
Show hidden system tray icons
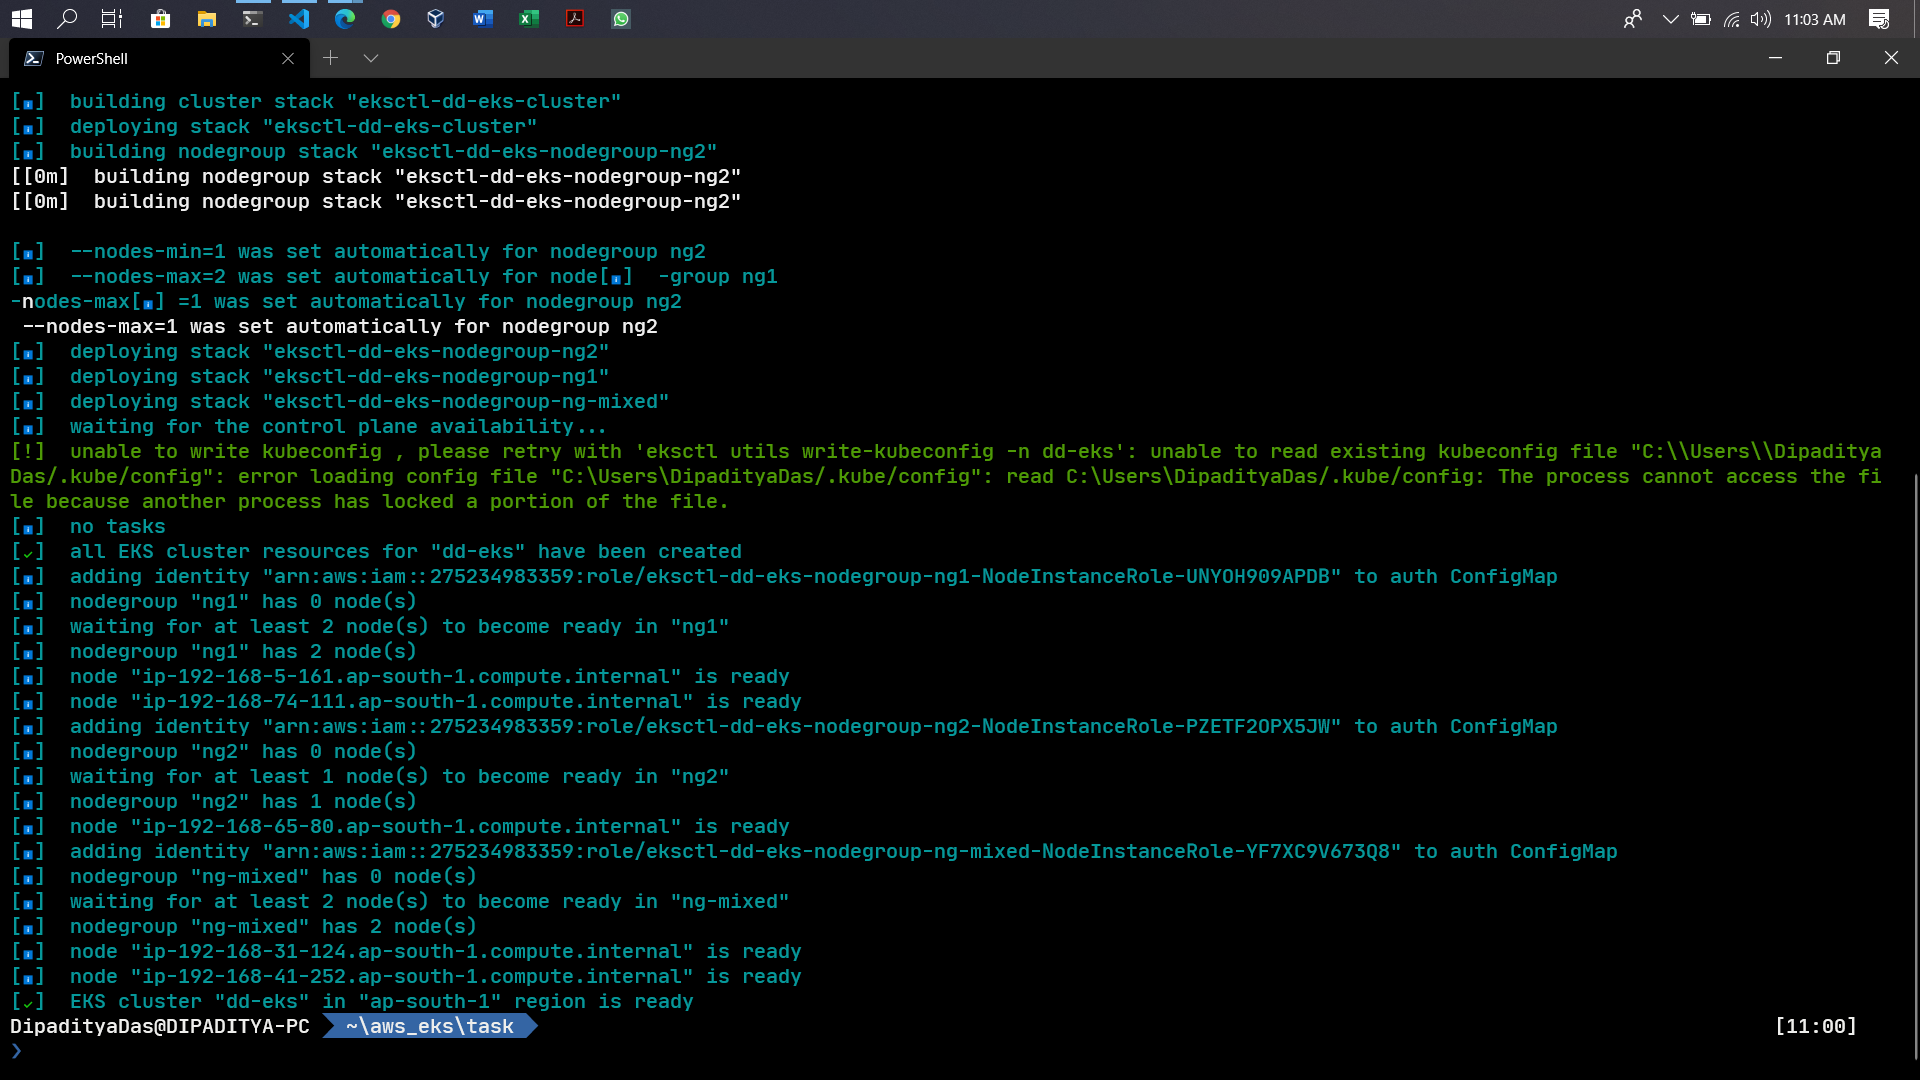[x=1670, y=19]
